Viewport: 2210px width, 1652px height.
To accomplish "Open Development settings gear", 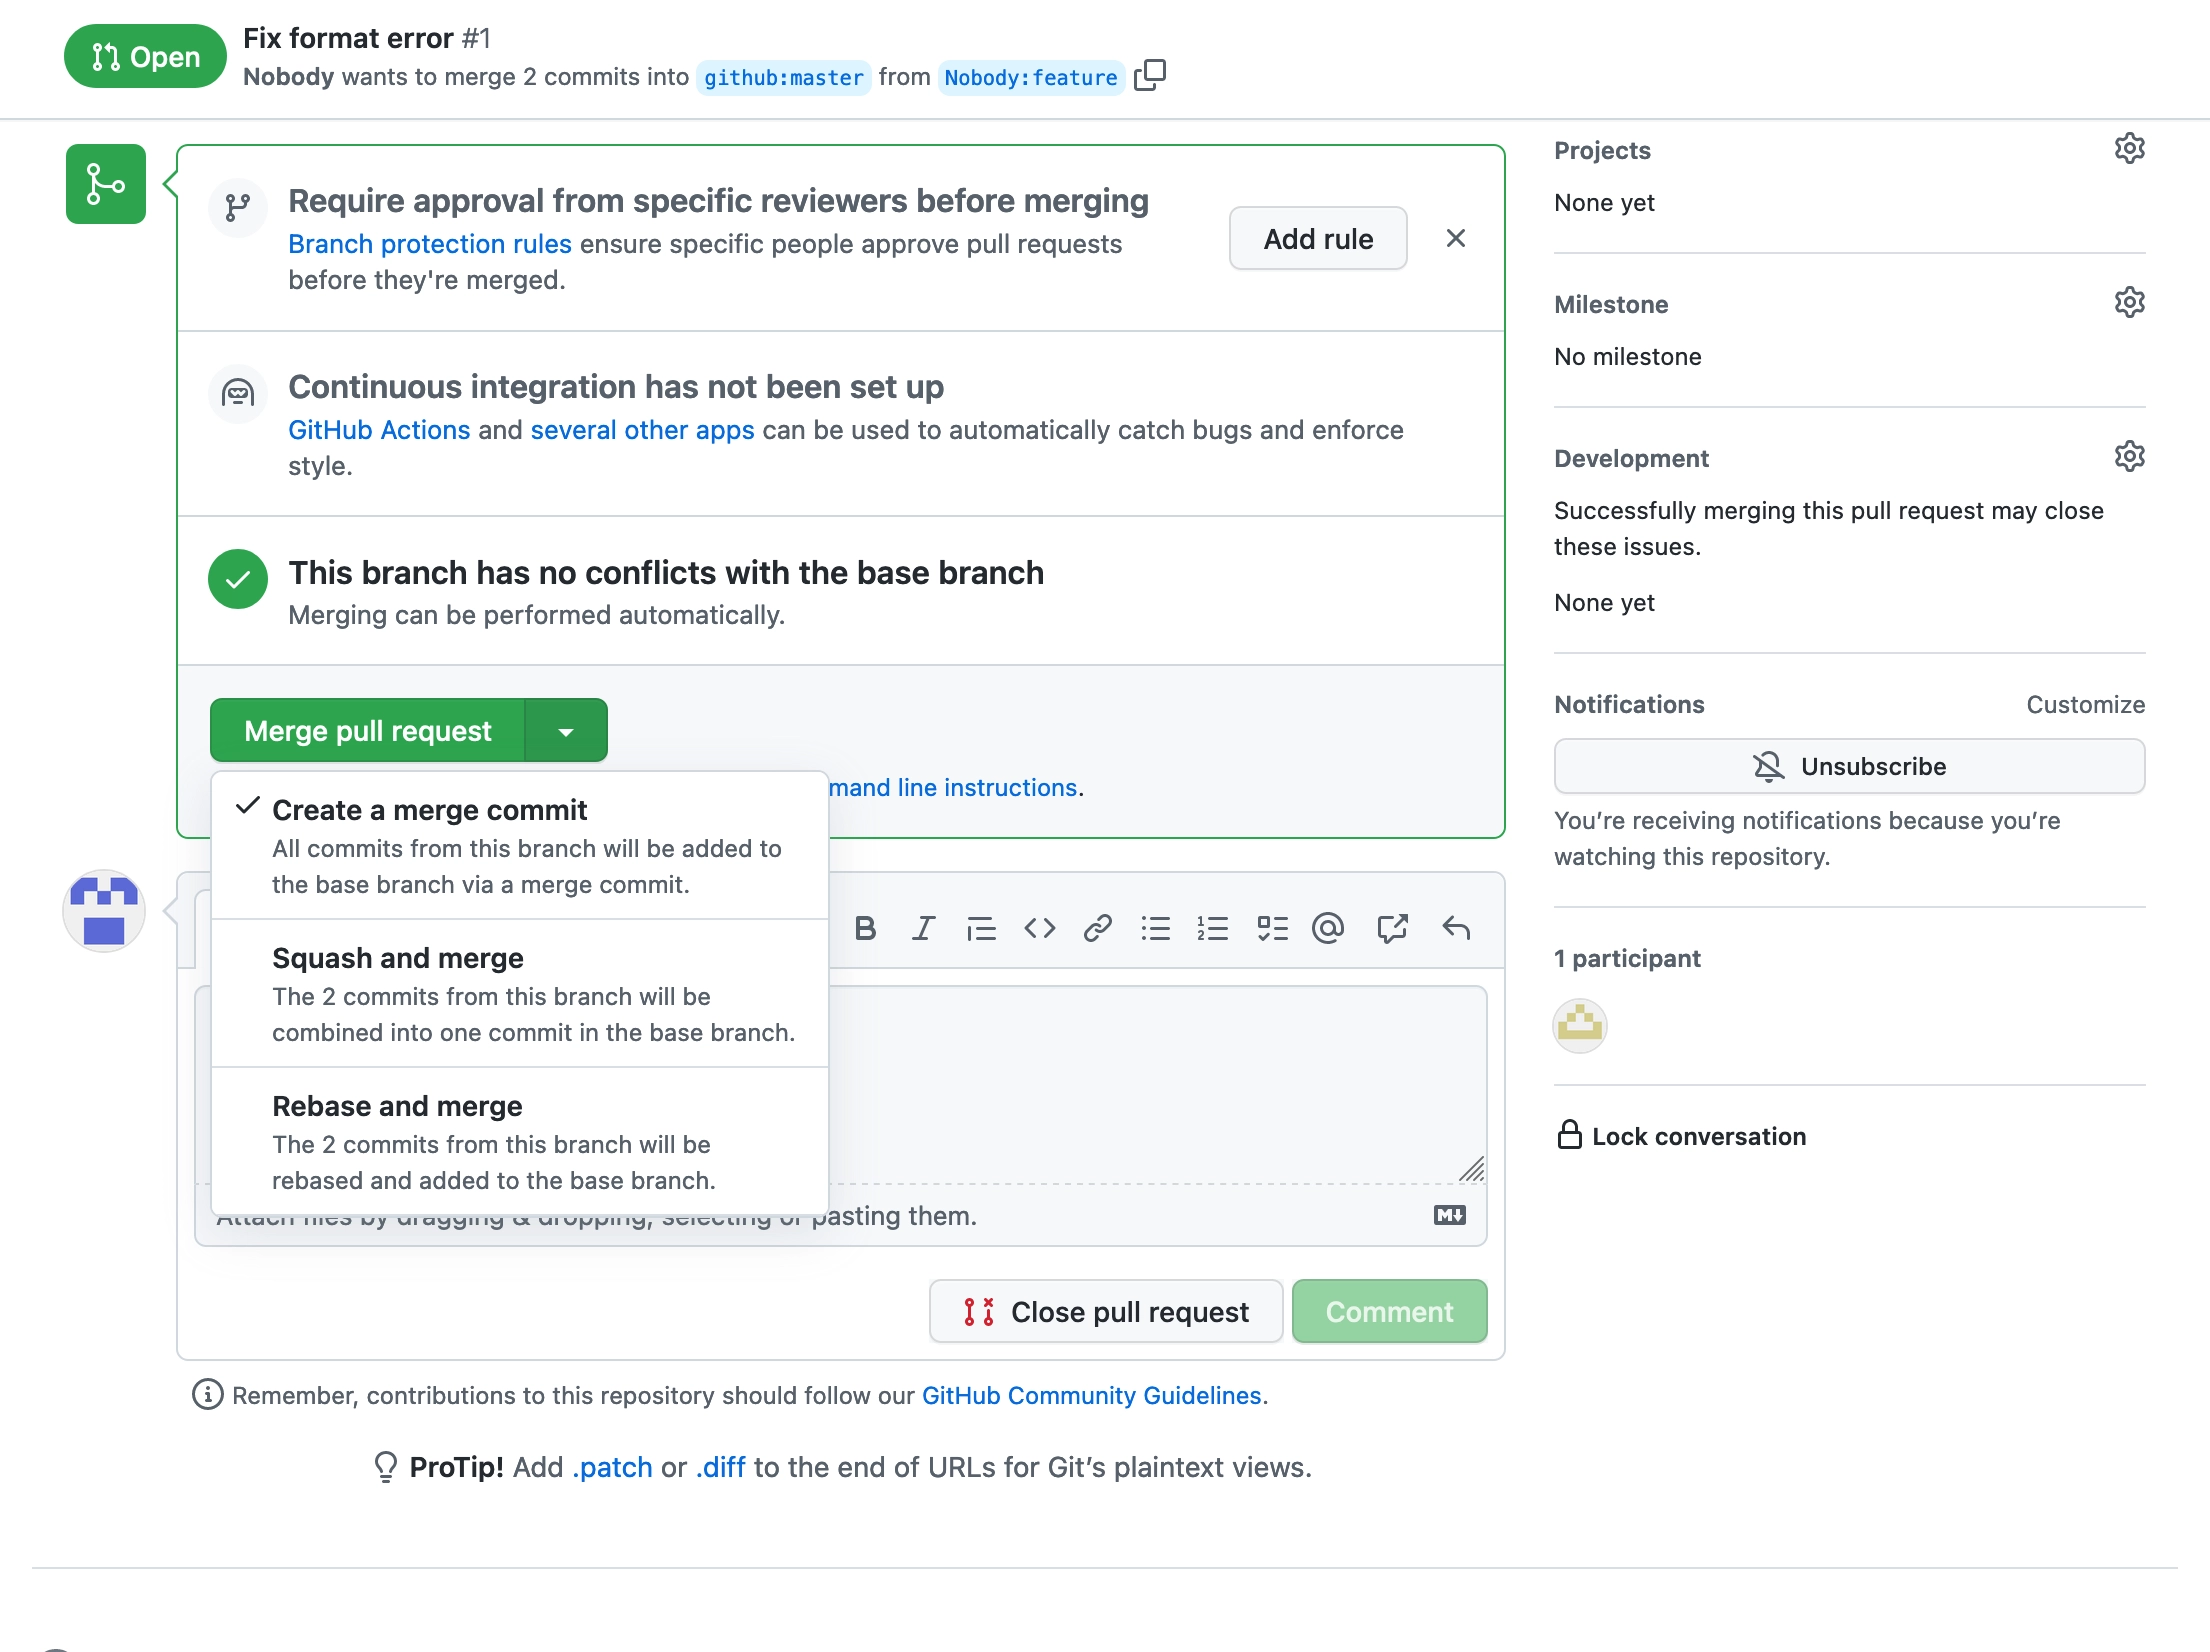I will (2129, 456).
